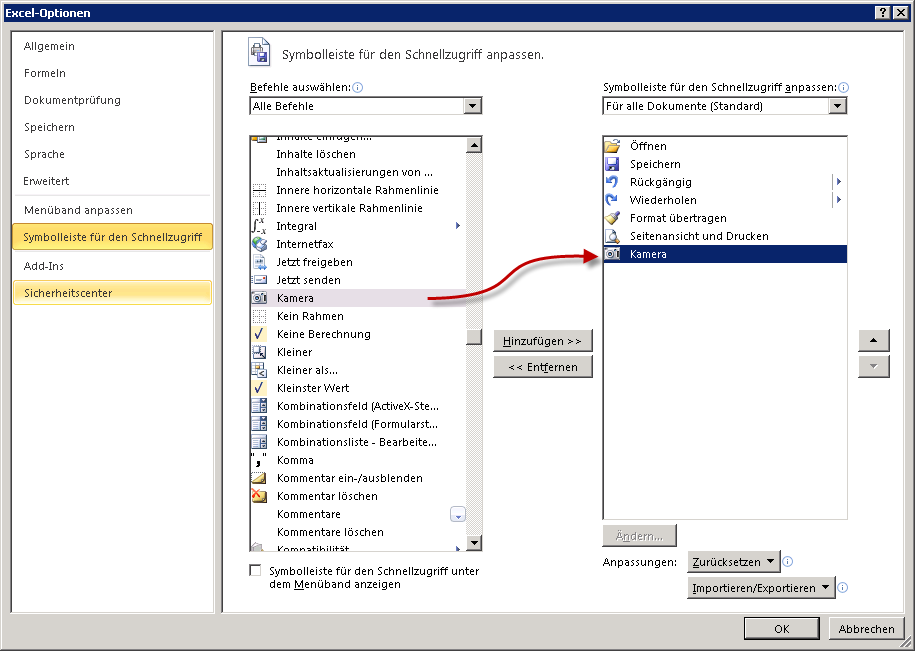Open the Menüband anpassen category
This screenshot has height=651, width=915.
tap(78, 210)
